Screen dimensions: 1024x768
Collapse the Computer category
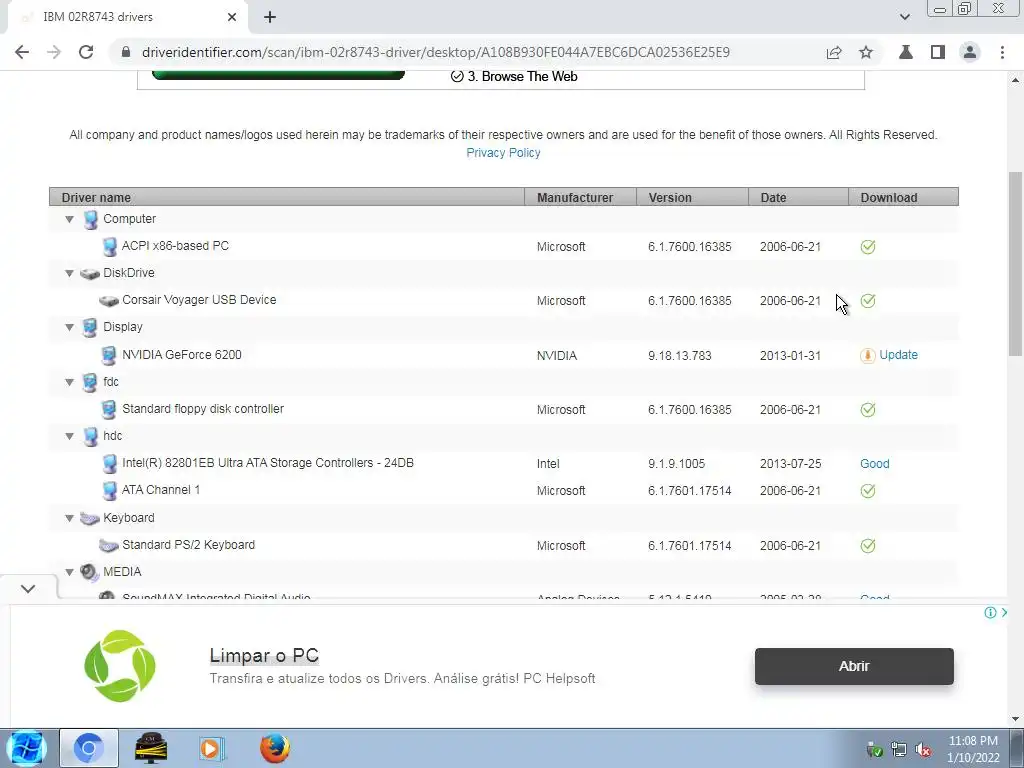69,219
